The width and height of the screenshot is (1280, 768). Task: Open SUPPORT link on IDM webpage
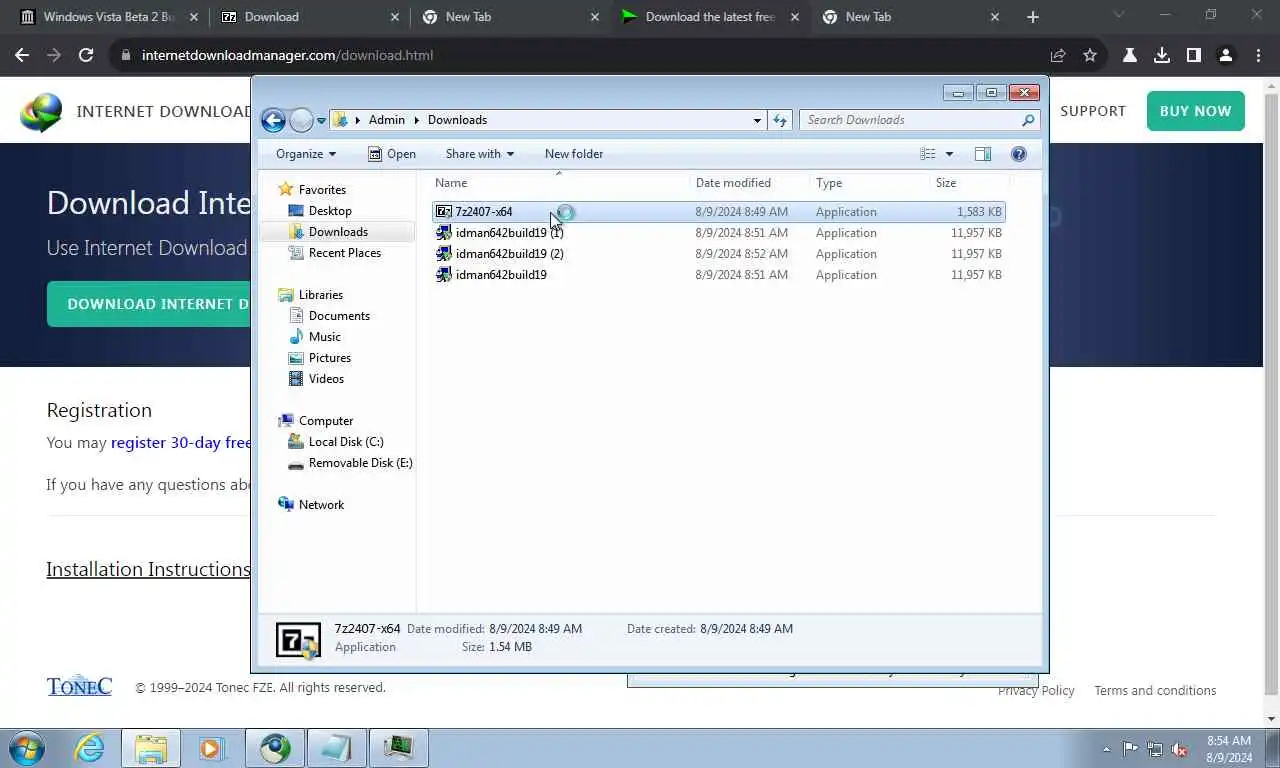(x=1092, y=111)
